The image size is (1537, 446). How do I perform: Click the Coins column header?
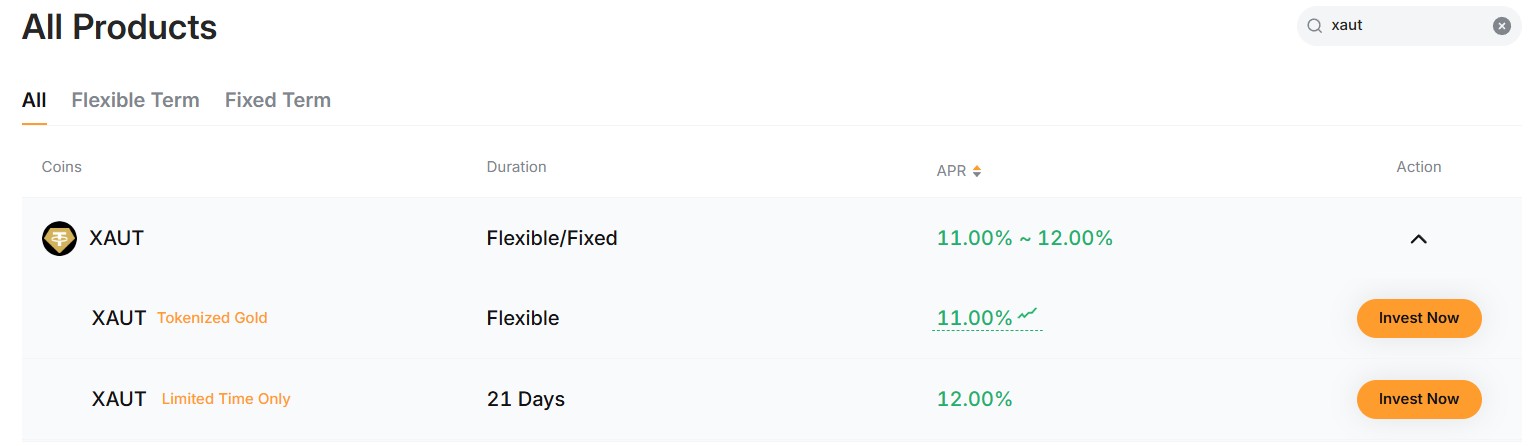tap(62, 167)
